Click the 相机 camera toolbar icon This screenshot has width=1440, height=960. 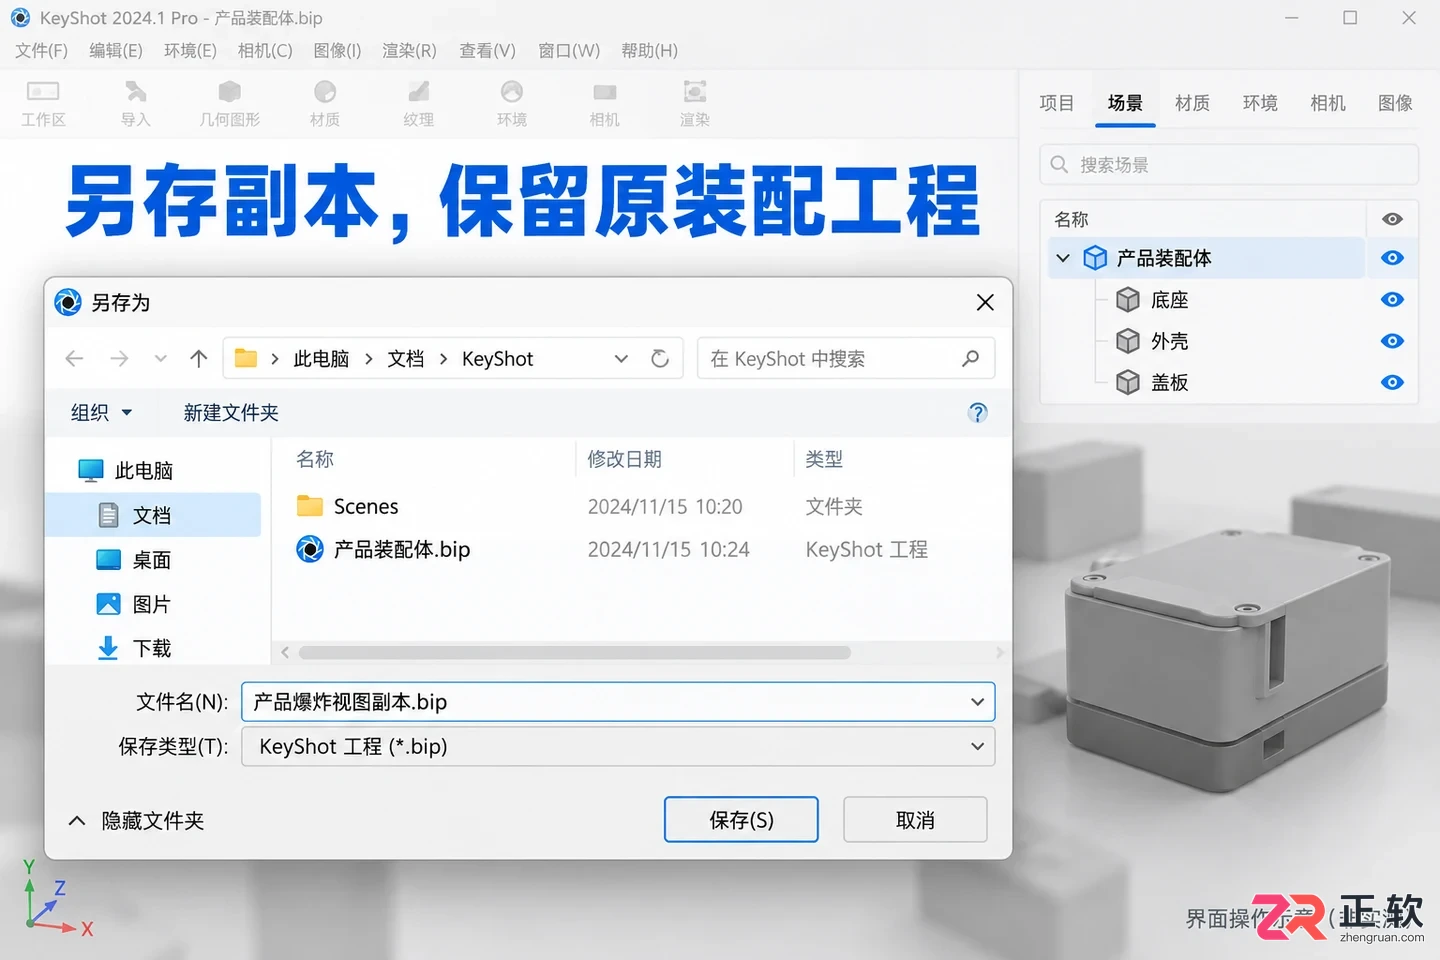(x=605, y=104)
